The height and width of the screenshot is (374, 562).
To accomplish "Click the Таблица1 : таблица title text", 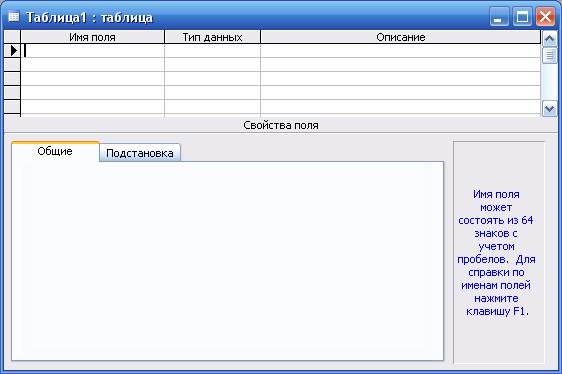I will click(x=90, y=17).
